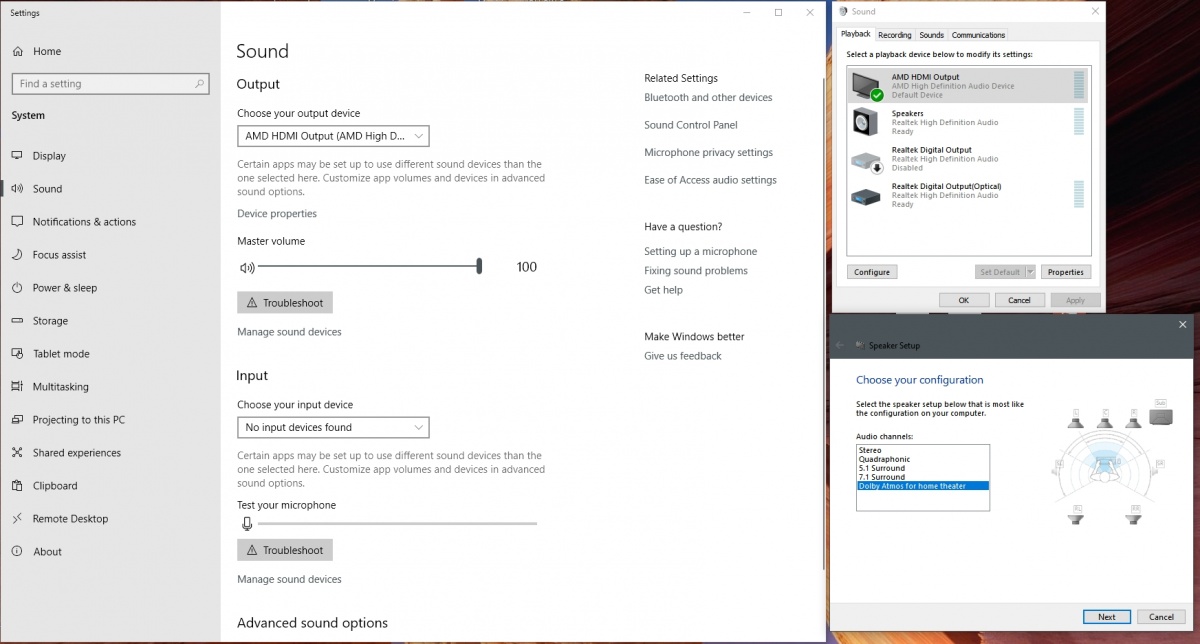
Task: Click the Storage drive icon in sidebar
Action: coord(17,321)
